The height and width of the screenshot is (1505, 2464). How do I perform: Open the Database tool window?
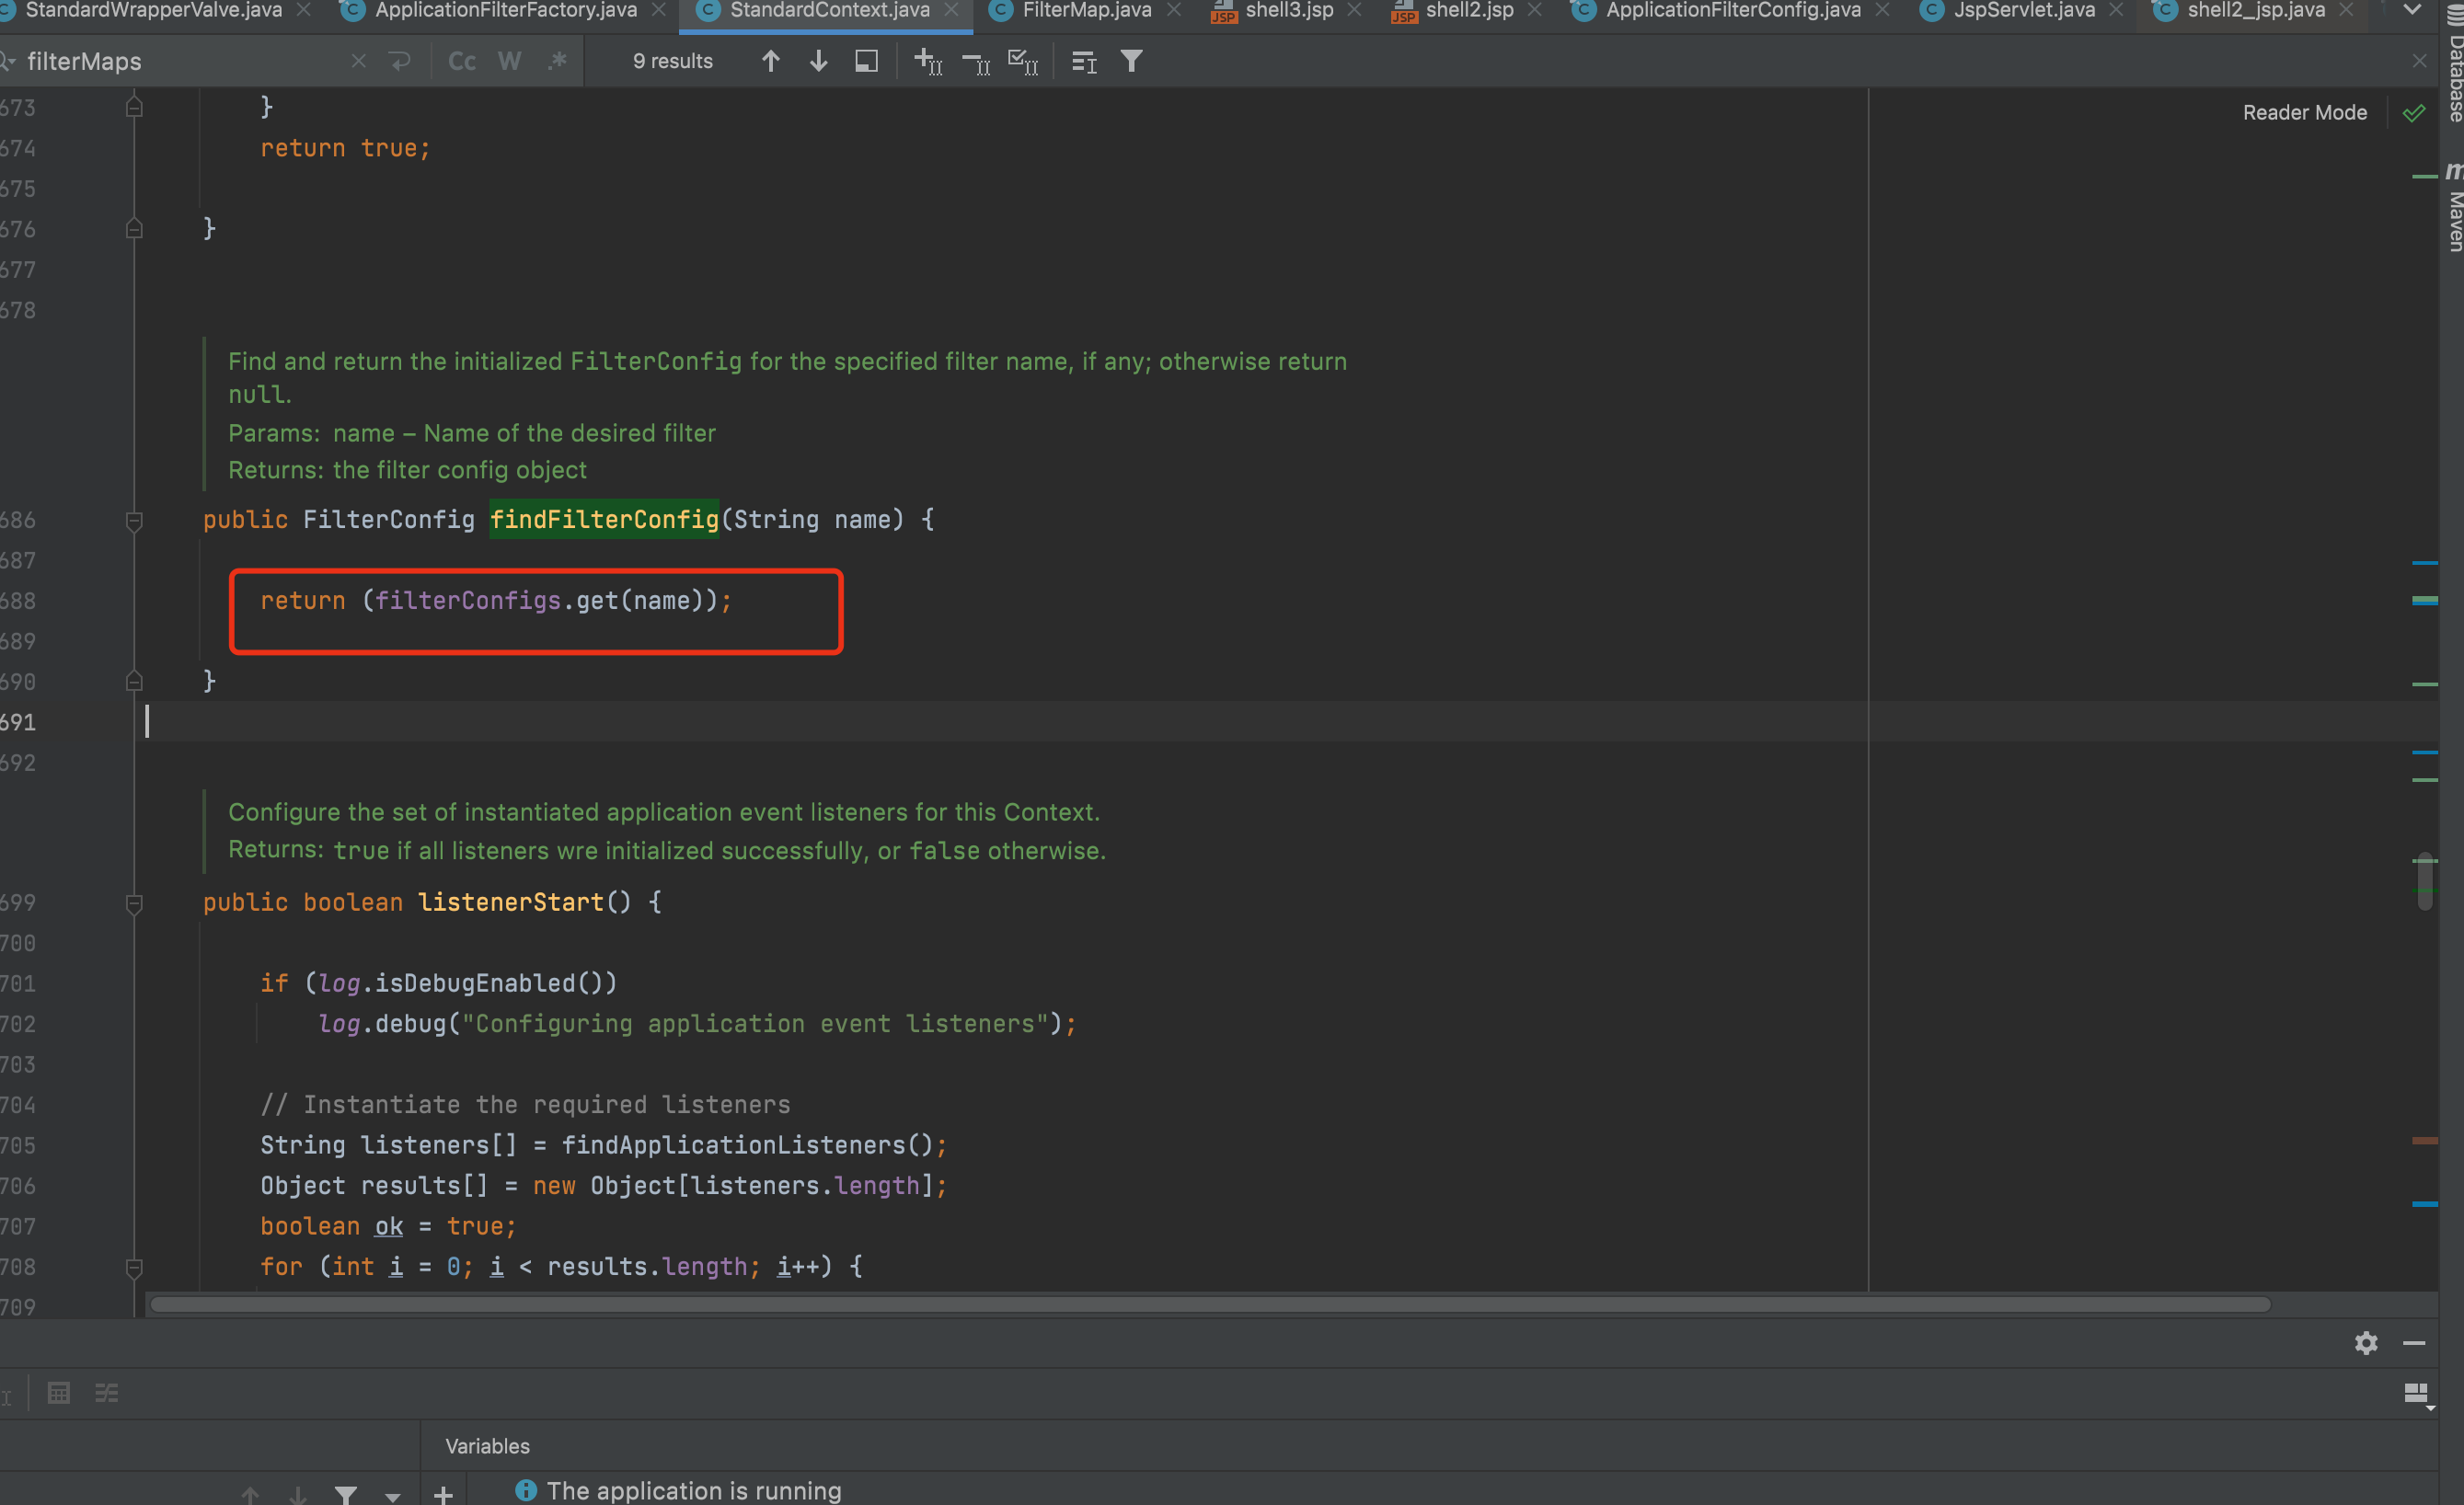(2453, 62)
